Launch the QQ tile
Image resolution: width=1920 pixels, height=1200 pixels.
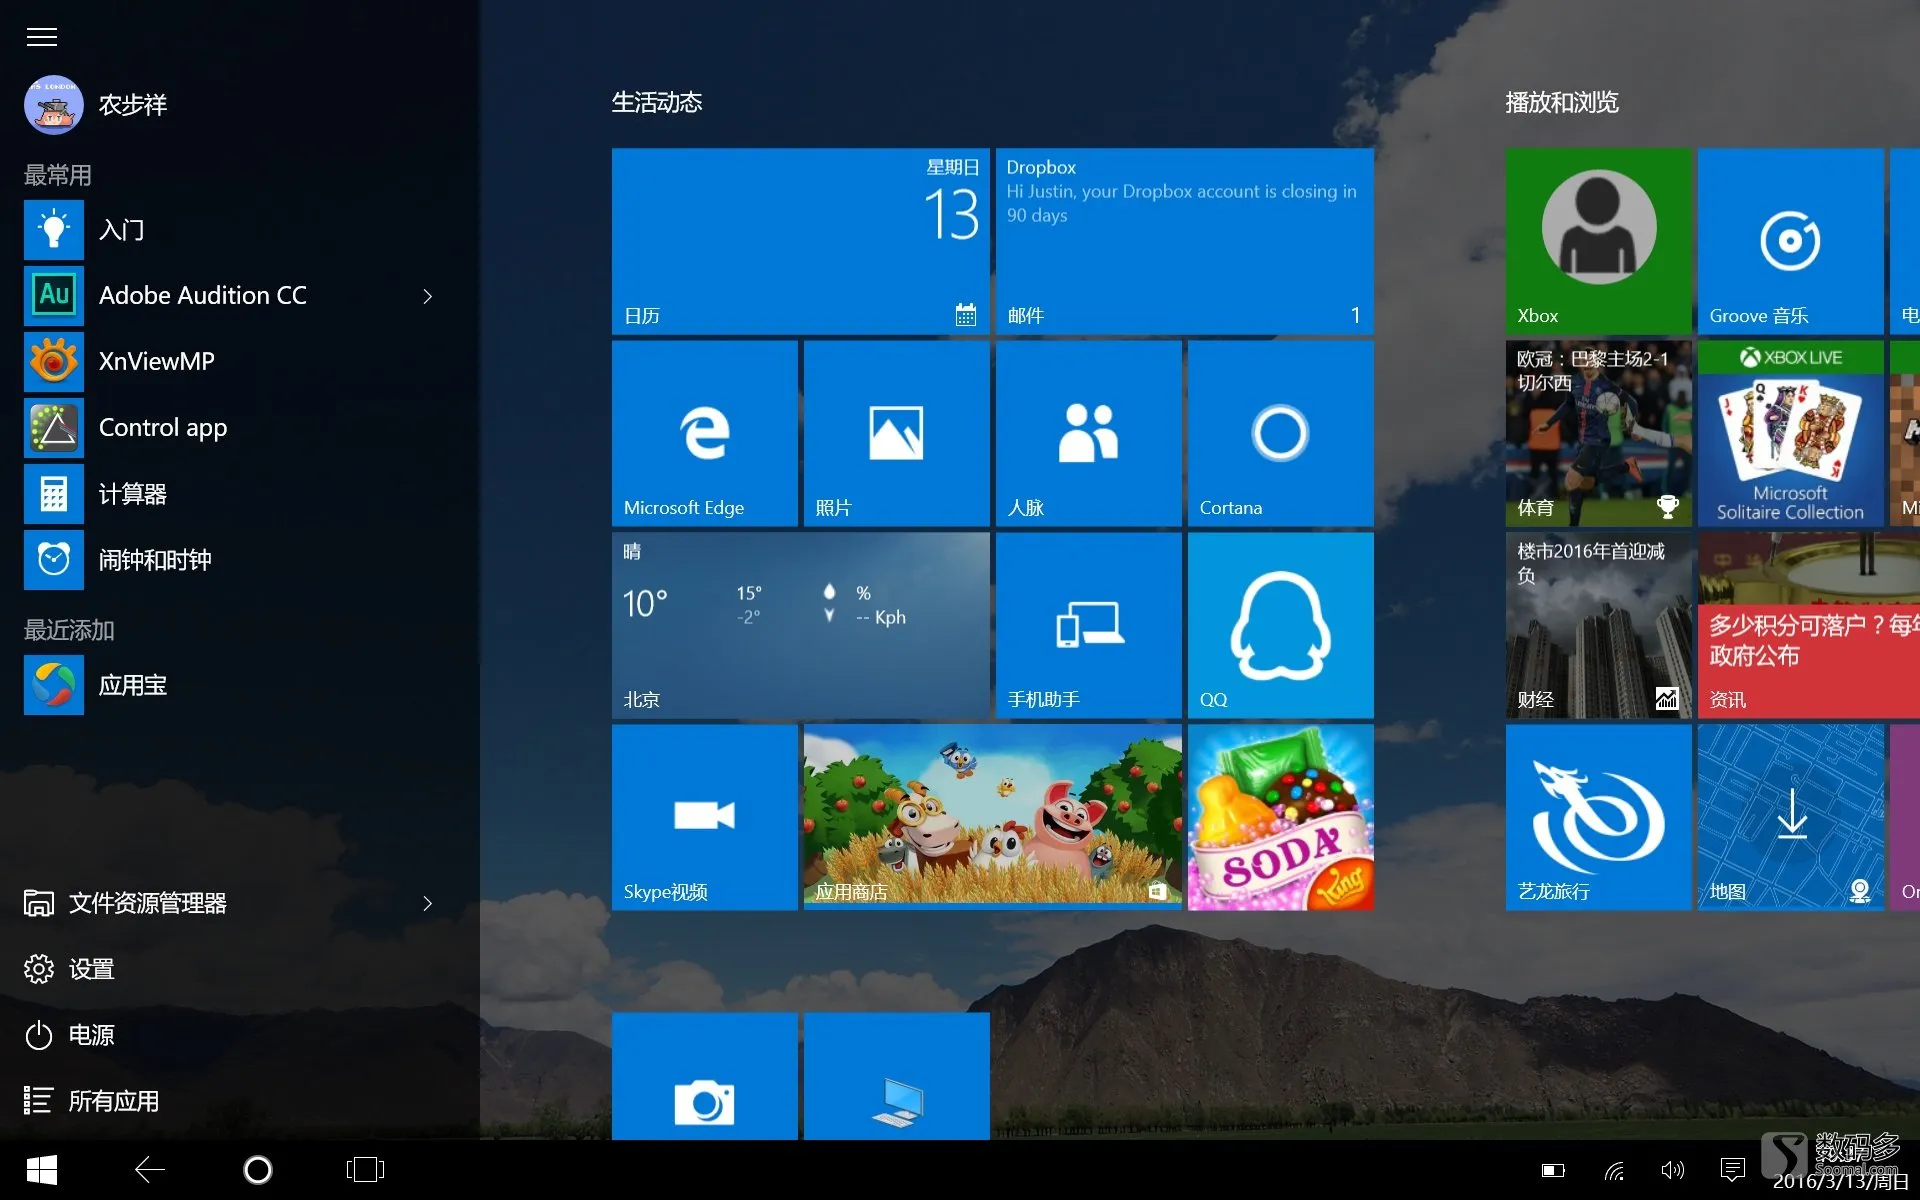(x=1280, y=625)
